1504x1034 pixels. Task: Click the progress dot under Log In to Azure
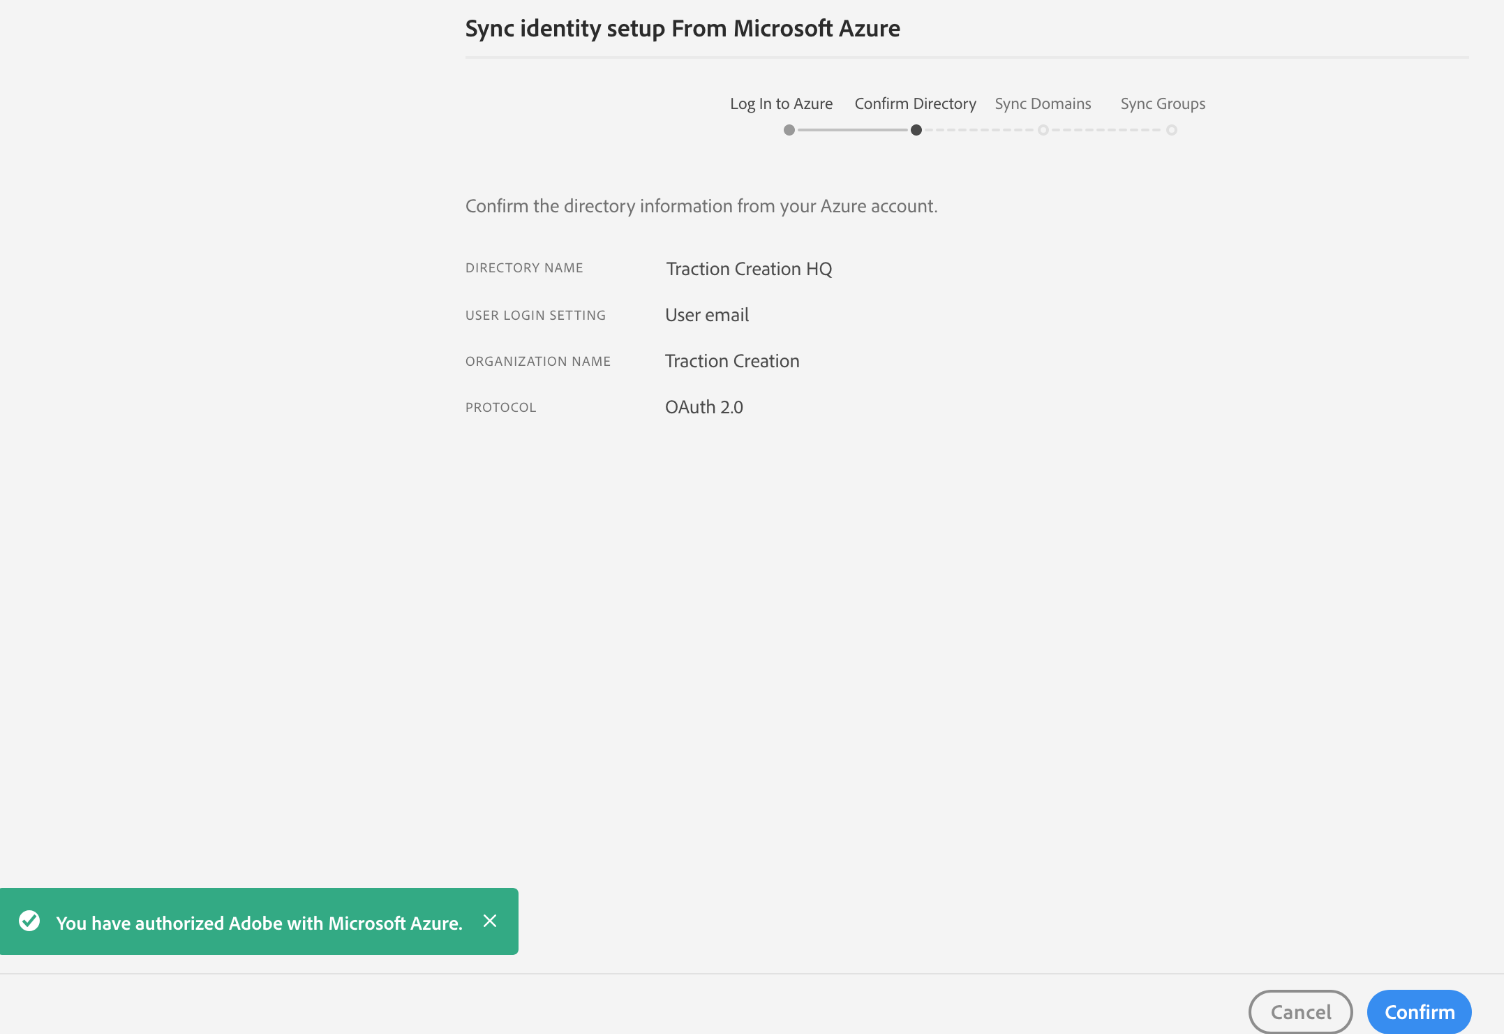(x=788, y=130)
